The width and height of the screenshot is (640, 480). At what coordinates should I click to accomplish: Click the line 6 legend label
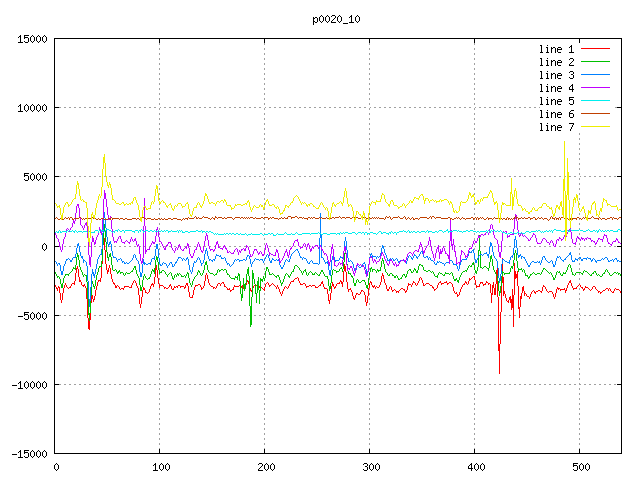pos(556,114)
